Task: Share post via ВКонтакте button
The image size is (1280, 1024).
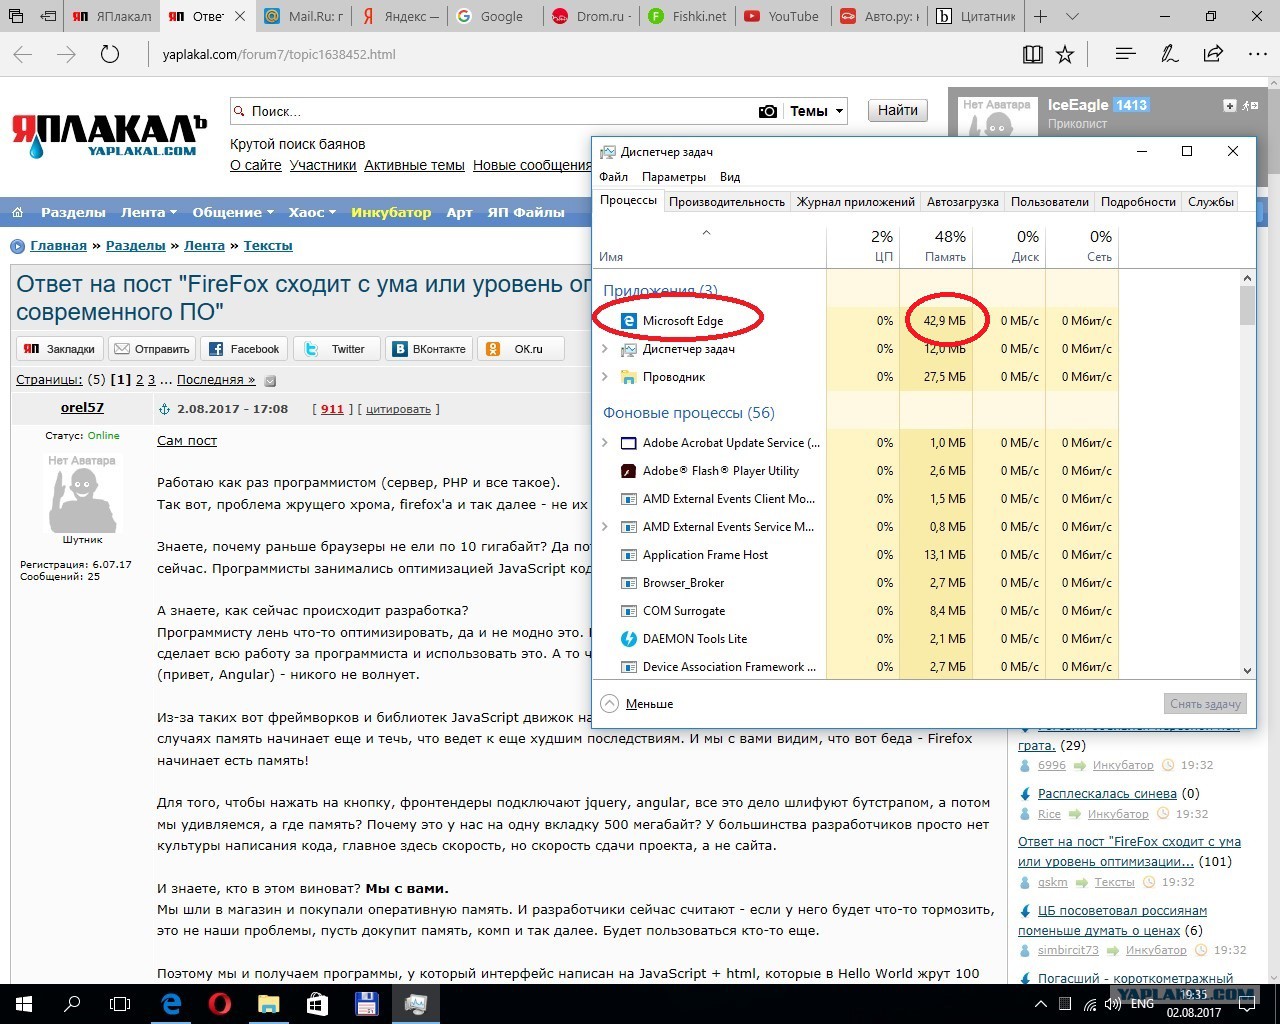Action: [x=429, y=349]
